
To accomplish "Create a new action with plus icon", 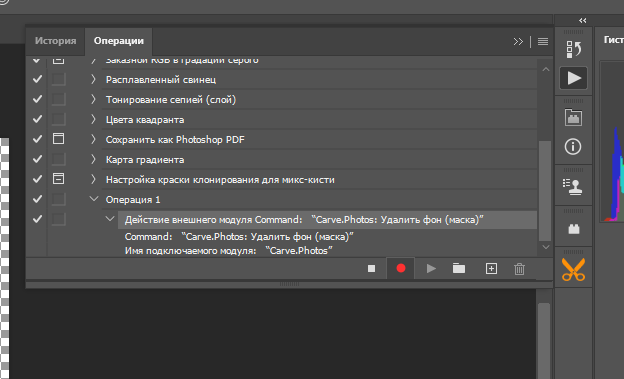I will coord(491,269).
